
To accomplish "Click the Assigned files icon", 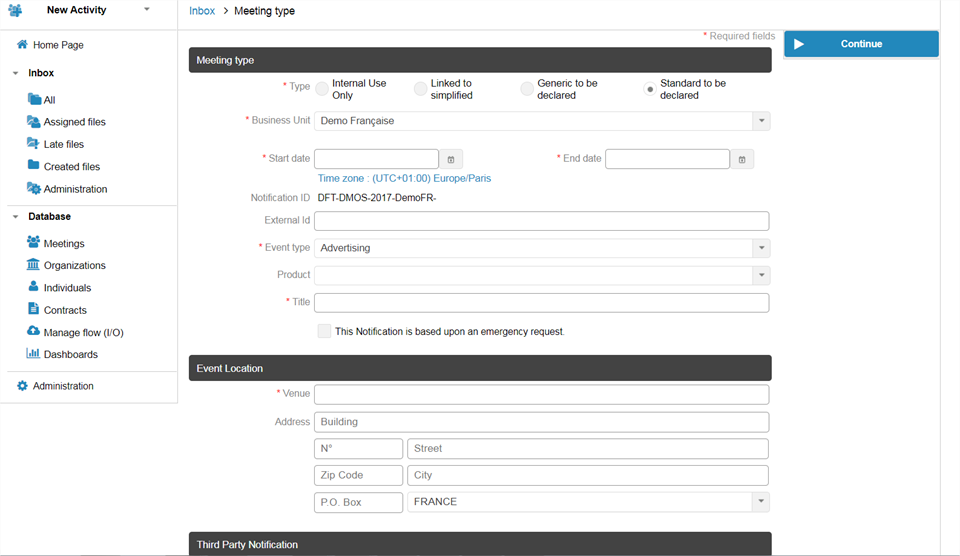I will click(34, 121).
